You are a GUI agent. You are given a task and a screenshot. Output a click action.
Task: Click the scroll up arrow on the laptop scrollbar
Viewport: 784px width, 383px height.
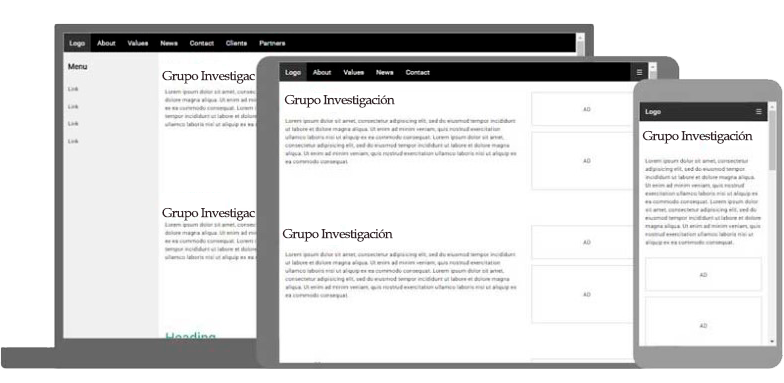point(580,38)
